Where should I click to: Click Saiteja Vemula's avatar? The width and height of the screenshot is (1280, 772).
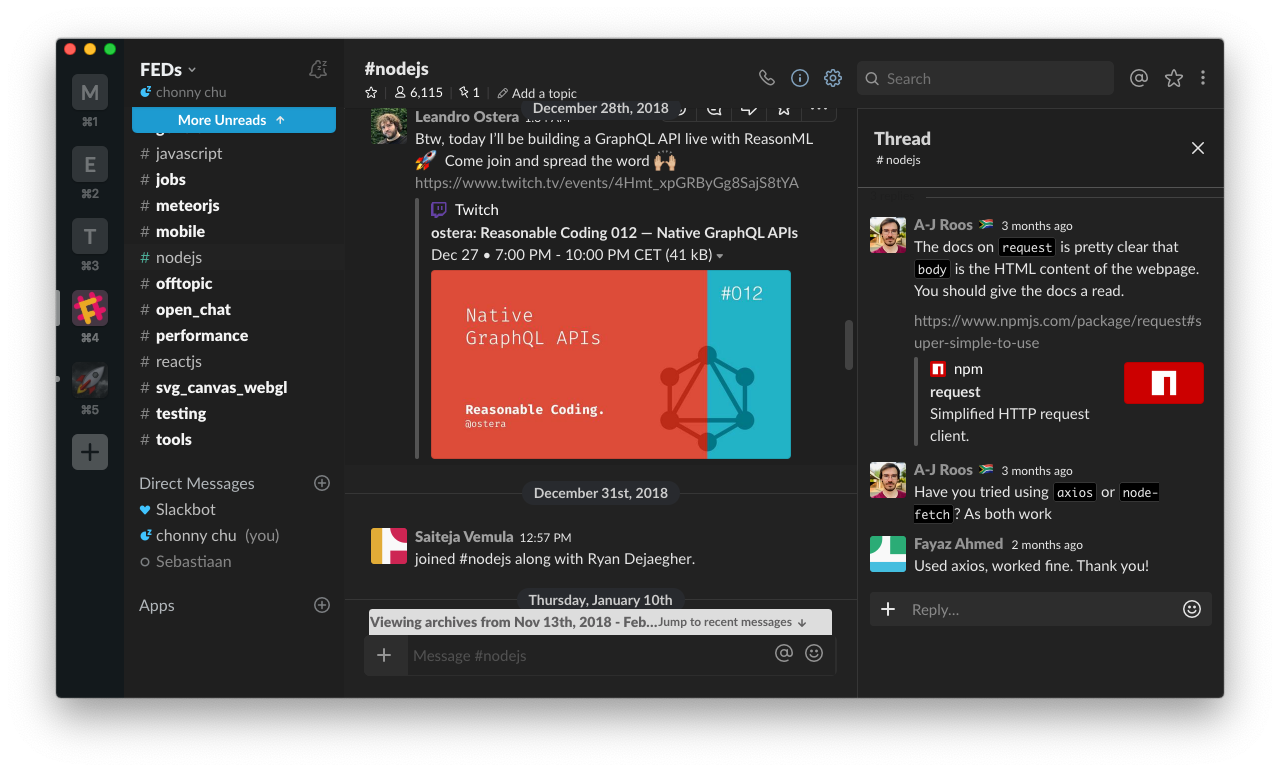tap(388, 546)
